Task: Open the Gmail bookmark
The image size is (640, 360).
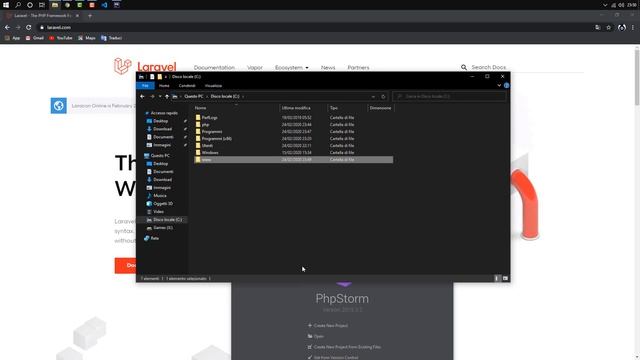Action: coord(35,38)
